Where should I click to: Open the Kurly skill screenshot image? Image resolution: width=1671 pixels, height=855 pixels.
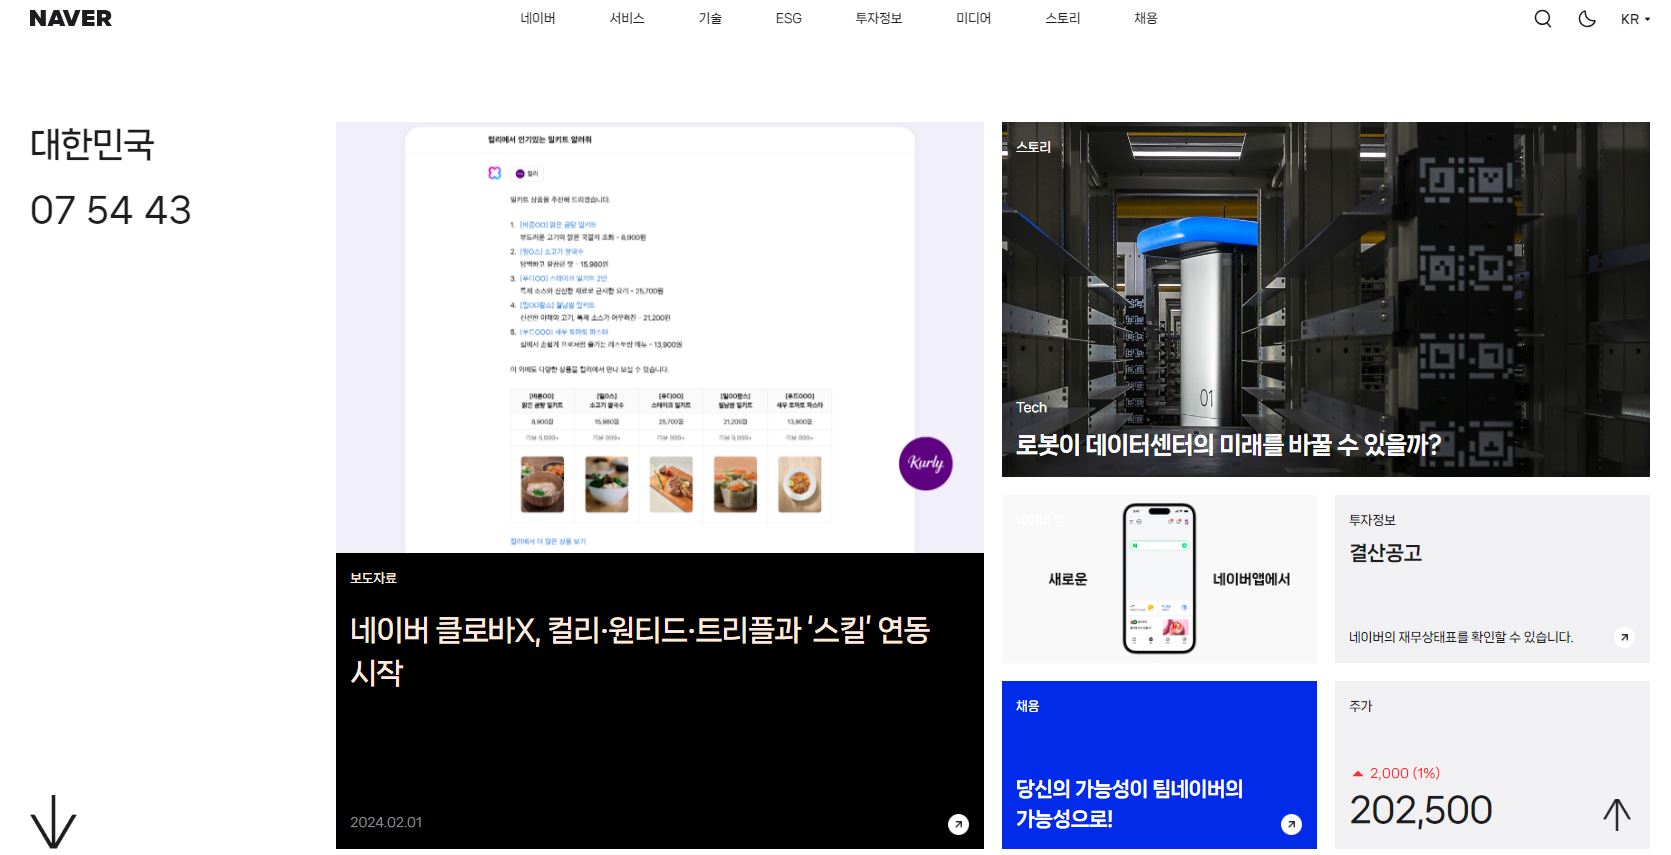pos(660,337)
